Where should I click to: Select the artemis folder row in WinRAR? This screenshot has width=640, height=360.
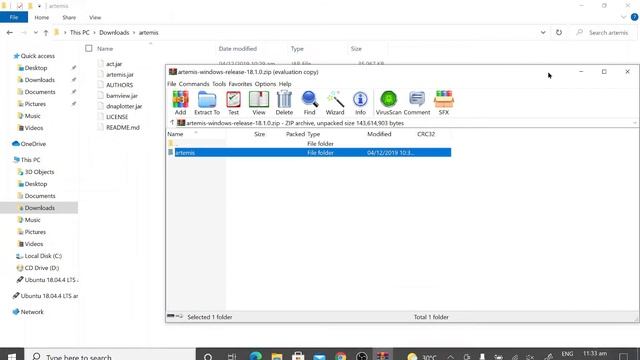click(x=309, y=153)
